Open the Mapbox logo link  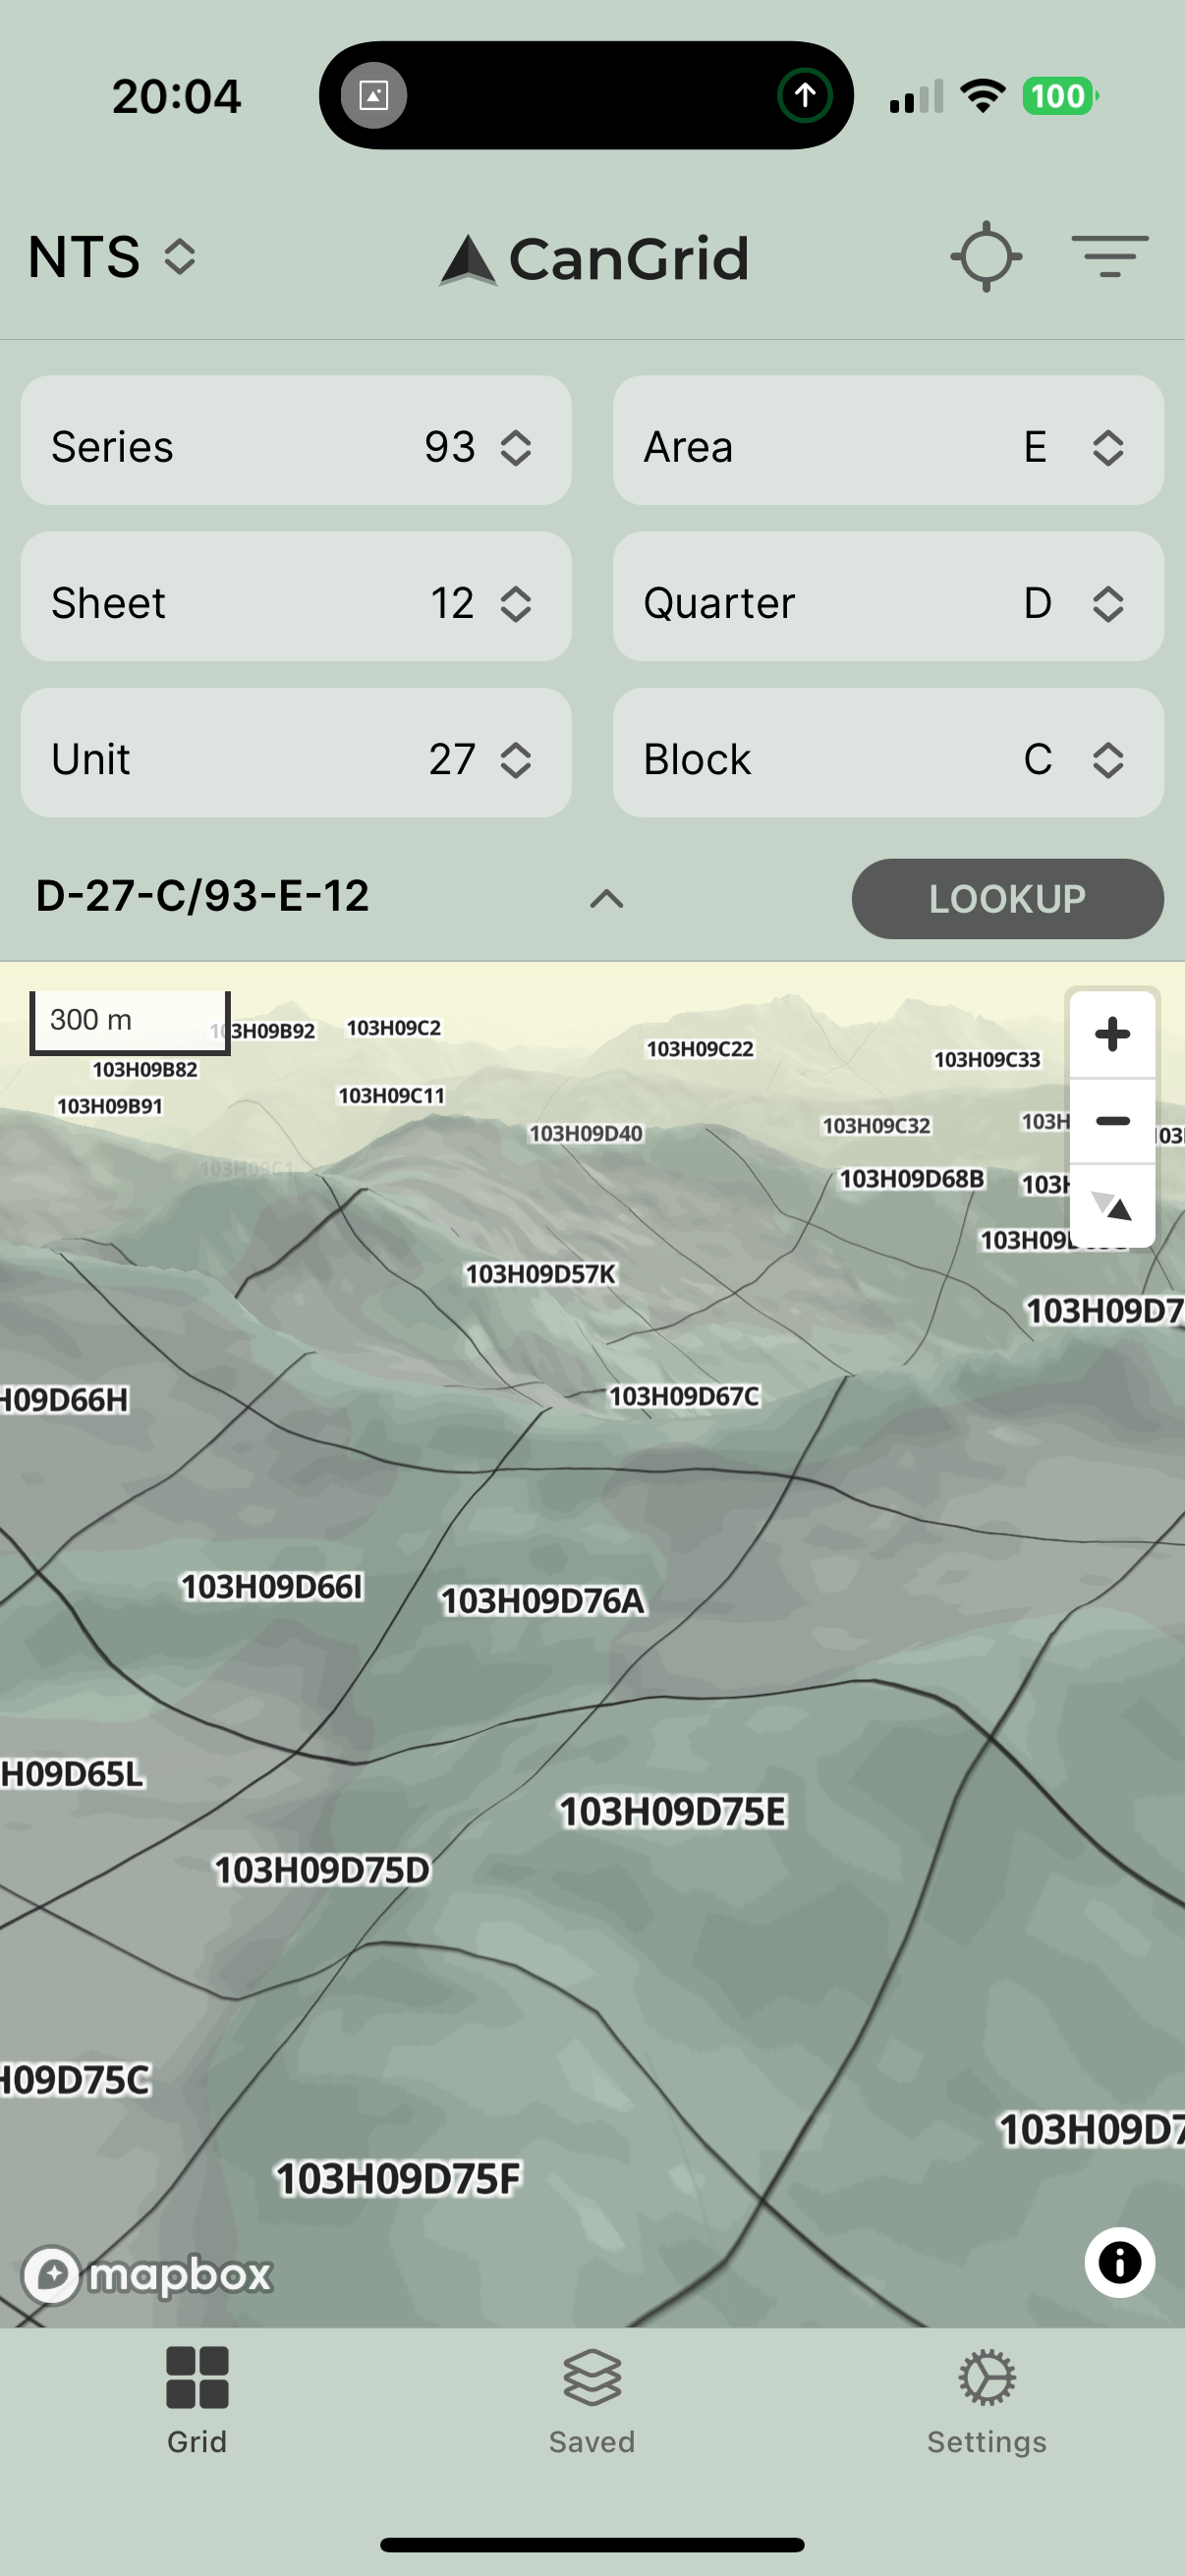click(148, 2275)
